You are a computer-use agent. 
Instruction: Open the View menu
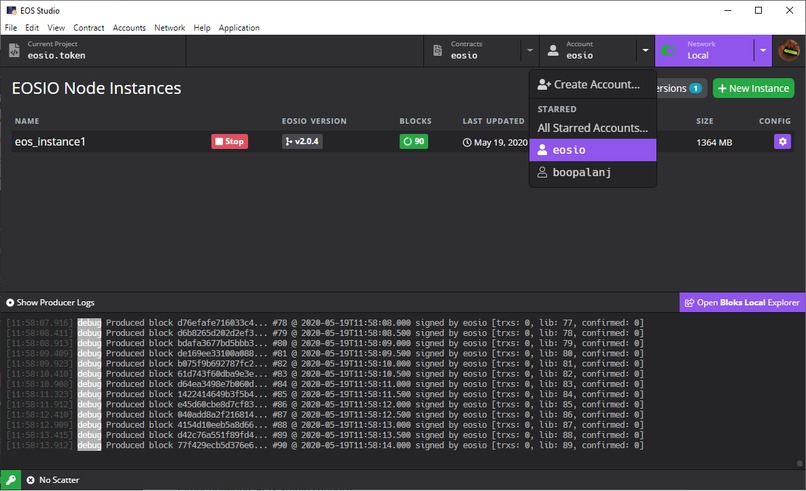coord(56,28)
